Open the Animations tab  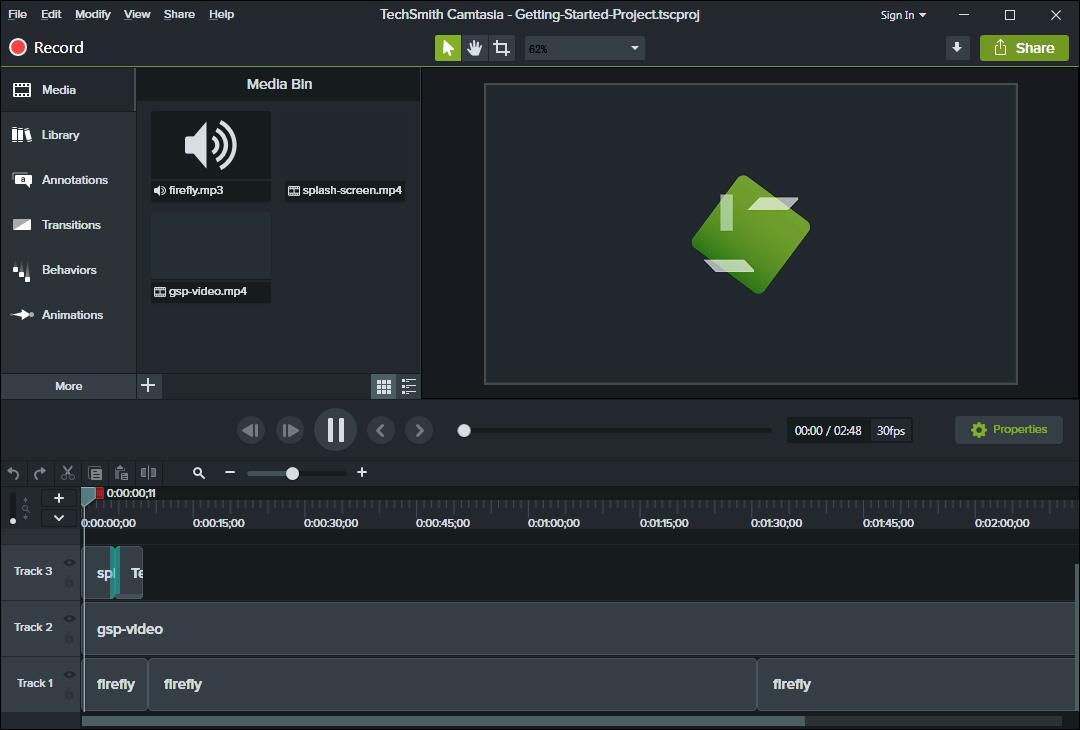(68, 315)
